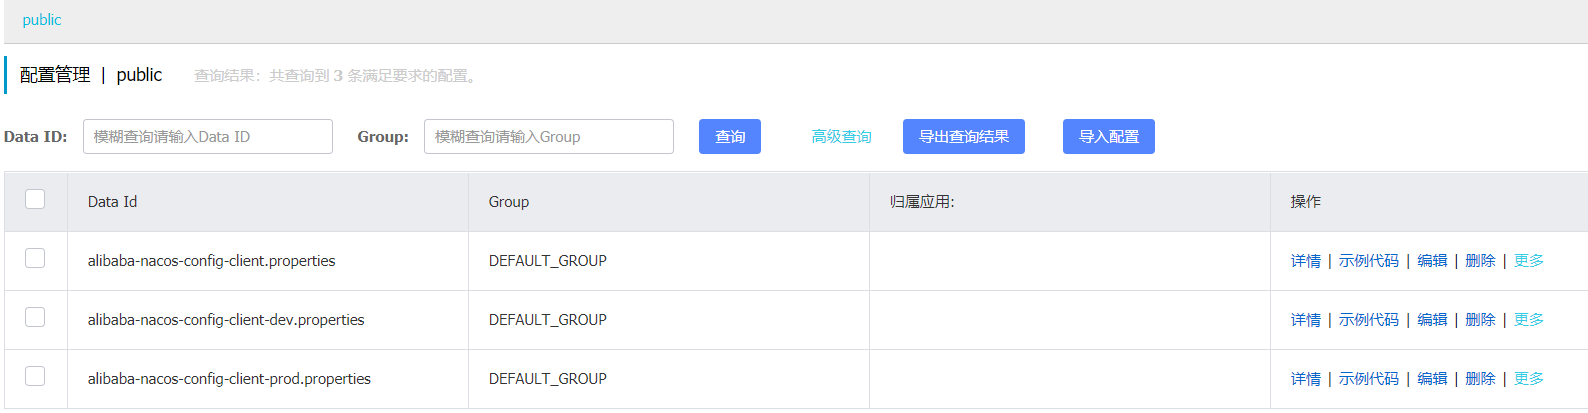This screenshot has height=413, width=1588.
Task: Click the Data ID search input field
Action: click(208, 137)
